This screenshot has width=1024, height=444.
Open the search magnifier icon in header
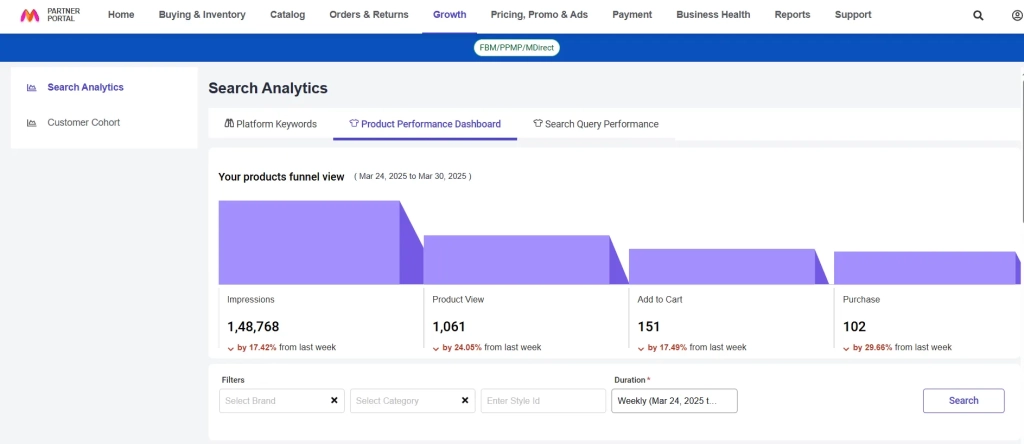978,15
